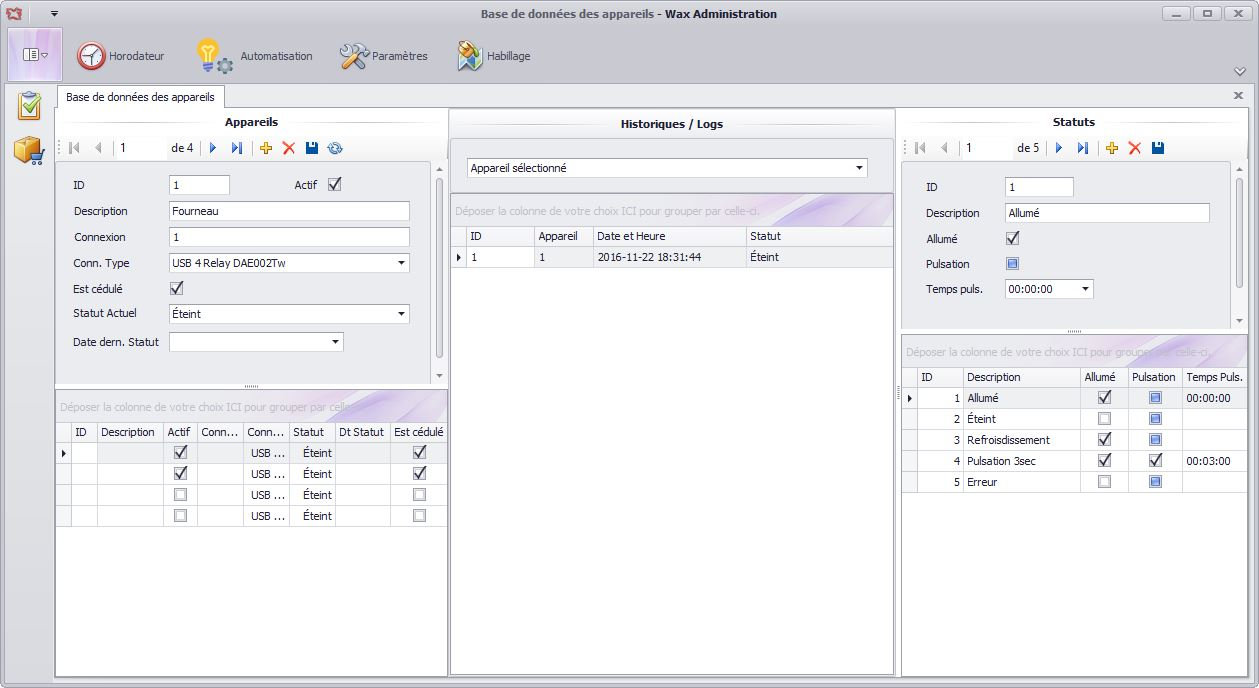Click the Horodateur button

click(121, 56)
